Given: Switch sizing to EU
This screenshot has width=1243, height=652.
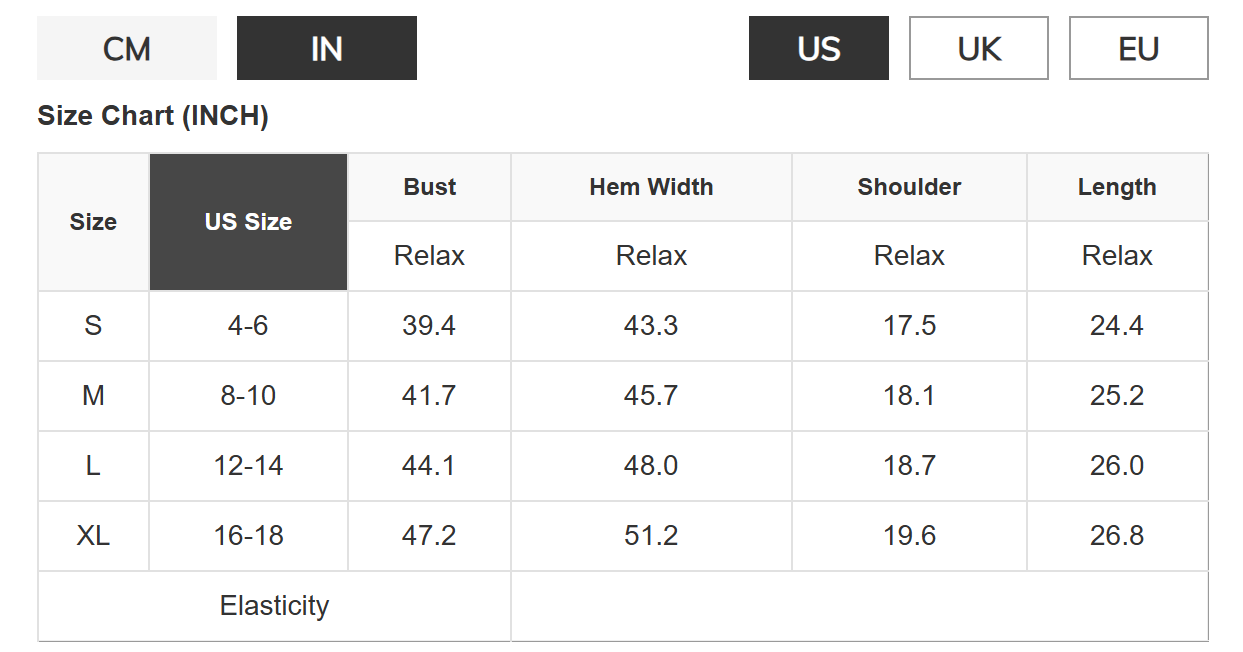Looking at the screenshot, I should 1139,48.
